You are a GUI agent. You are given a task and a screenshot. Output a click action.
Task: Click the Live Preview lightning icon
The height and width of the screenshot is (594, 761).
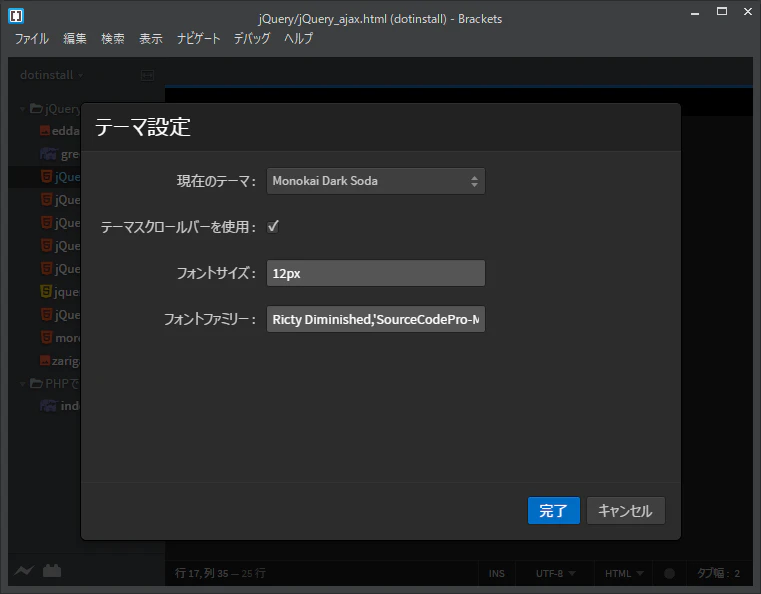click(24, 571)
